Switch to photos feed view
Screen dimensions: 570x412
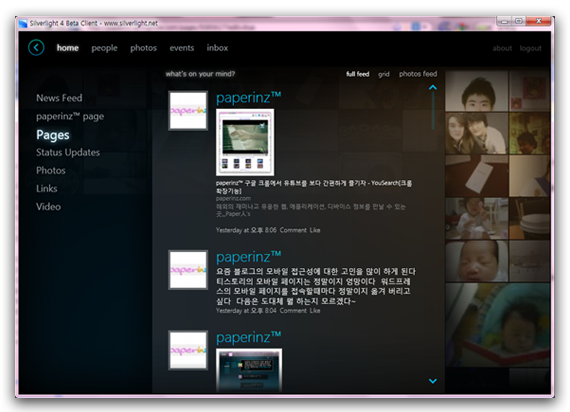coord(418,74)
